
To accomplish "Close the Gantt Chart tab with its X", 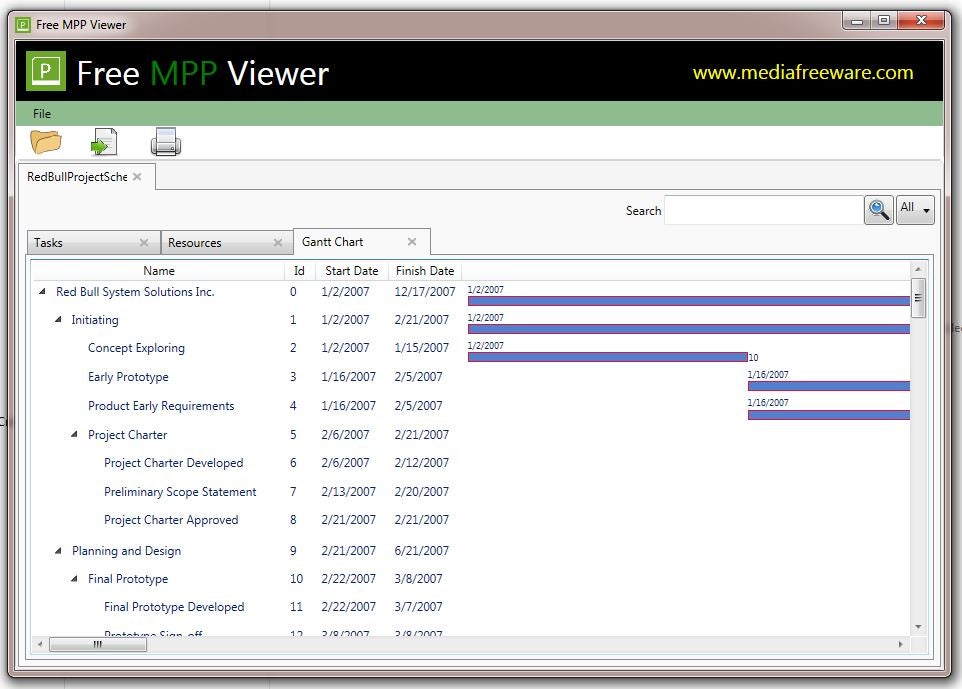I will click(412, 242).
